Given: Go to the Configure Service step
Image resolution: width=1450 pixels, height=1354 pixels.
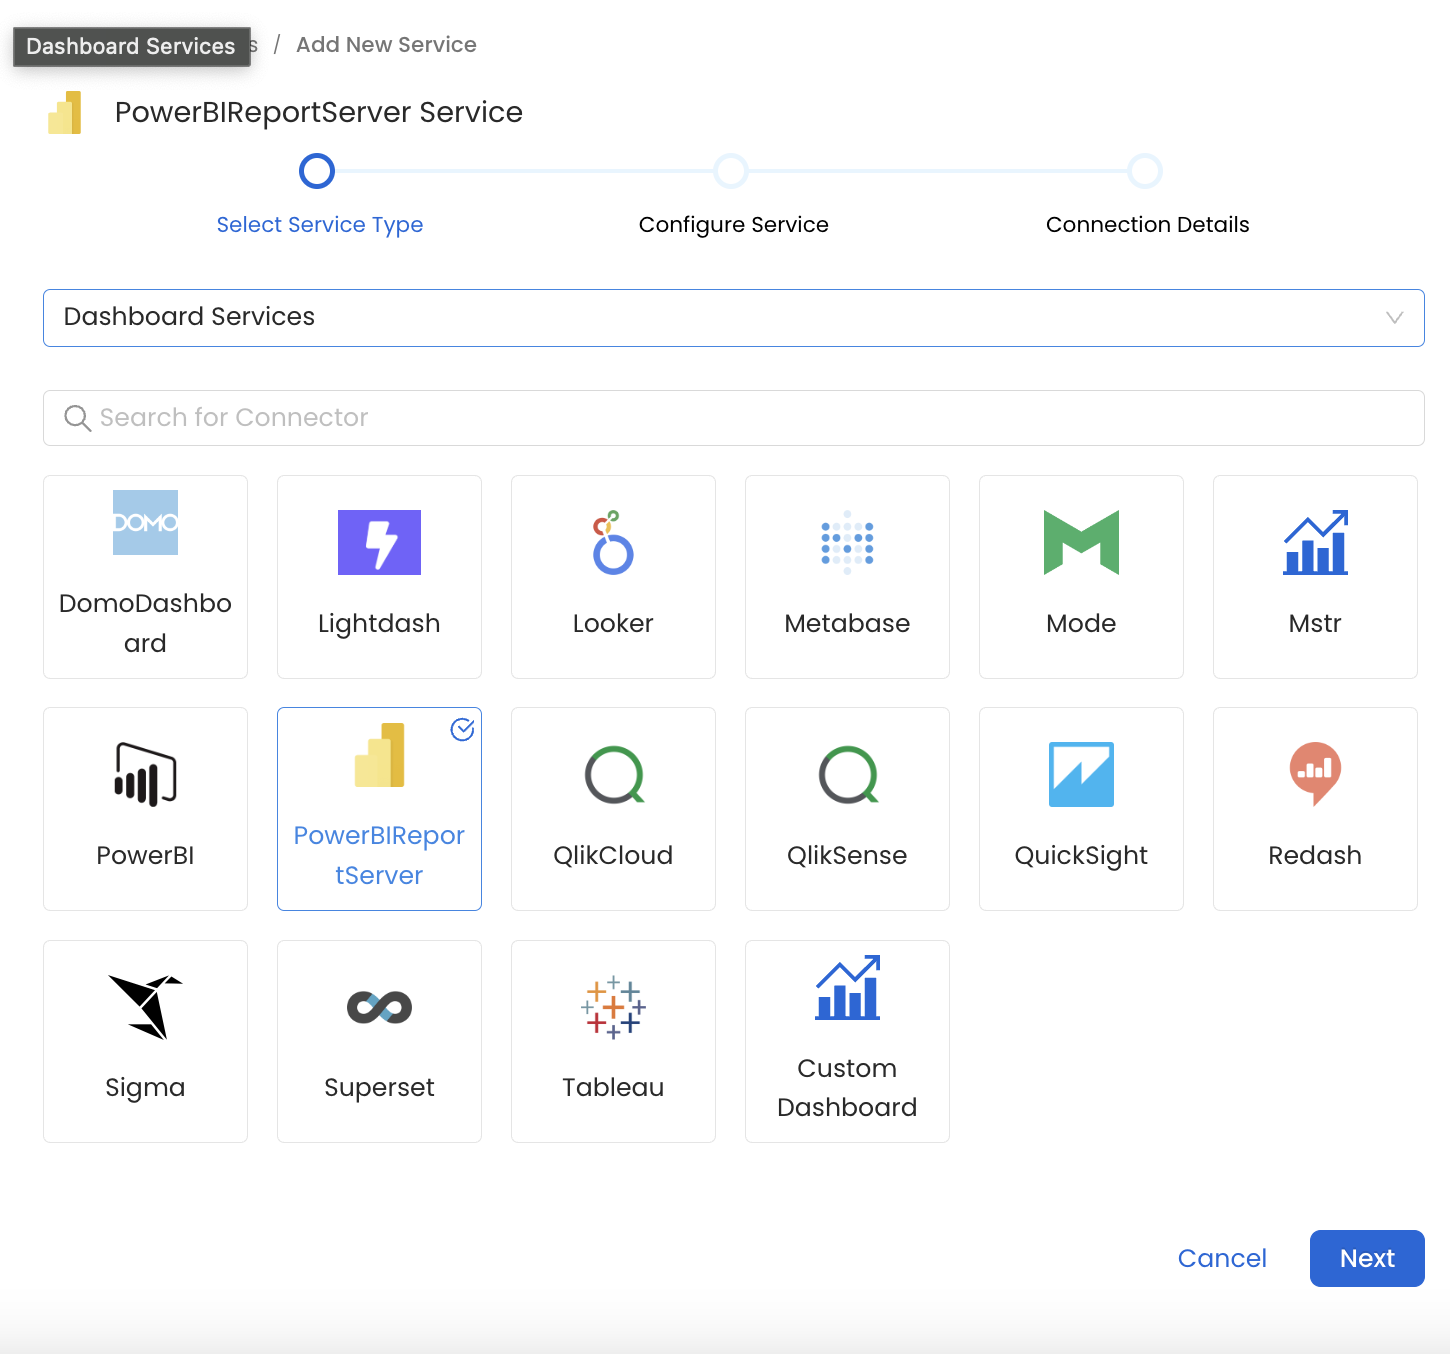Looking at the screenshot, I should pos(731,172).
